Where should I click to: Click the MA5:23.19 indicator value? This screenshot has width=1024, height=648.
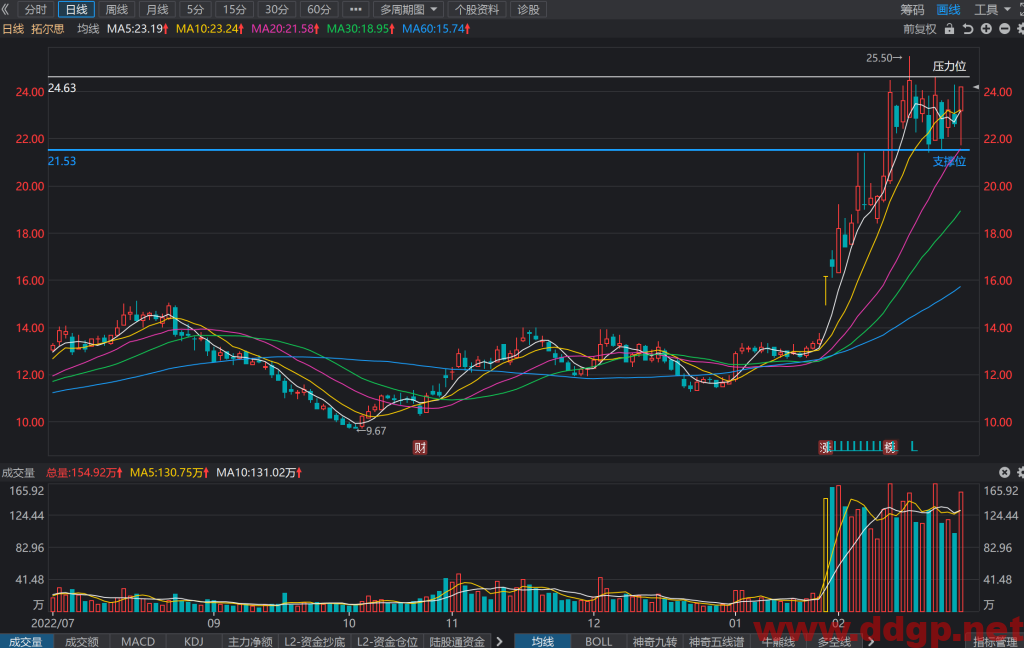tap(138, 29)
